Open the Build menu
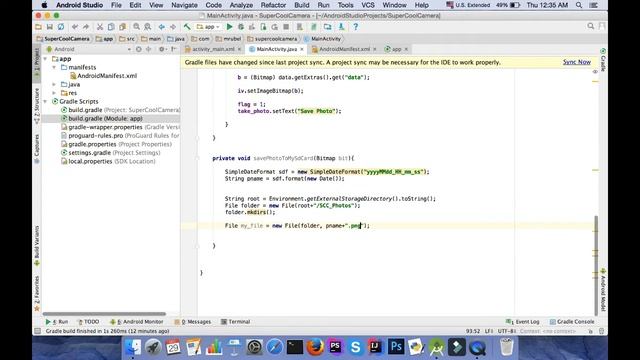Image resolution: width=640 pixels, height=360 pixels. coord(302,5)
